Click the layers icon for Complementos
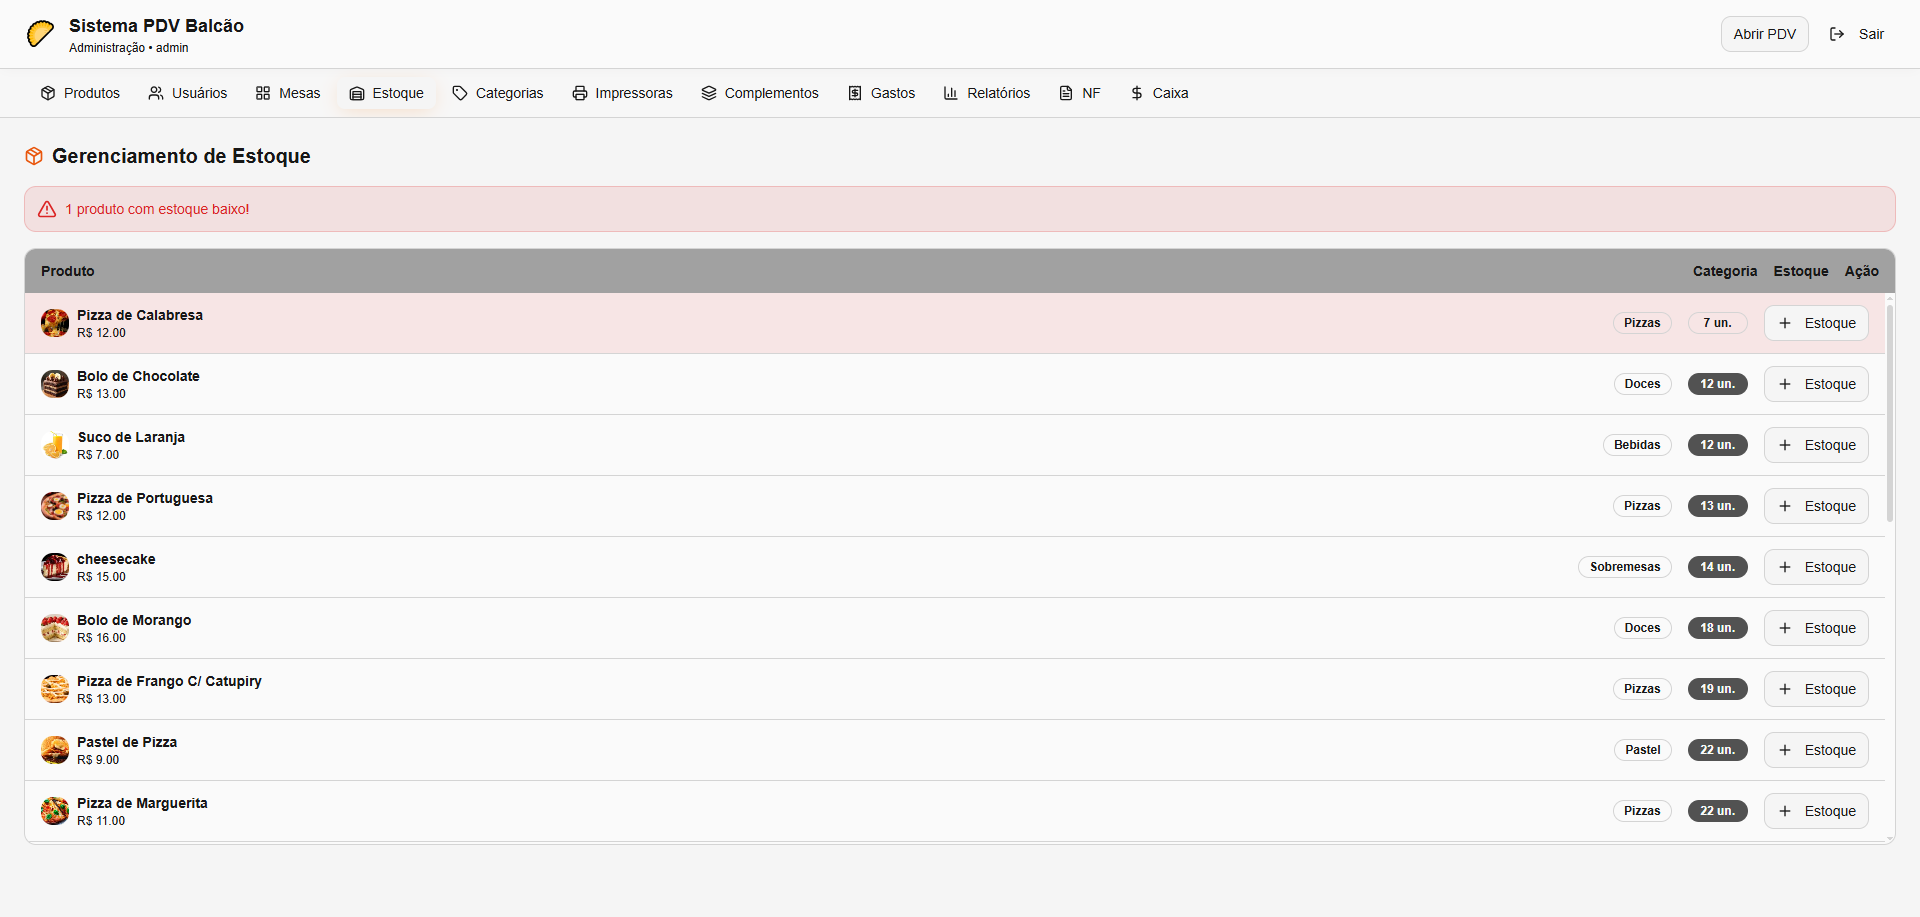The image size is (1920, 917). coord(709,93)
